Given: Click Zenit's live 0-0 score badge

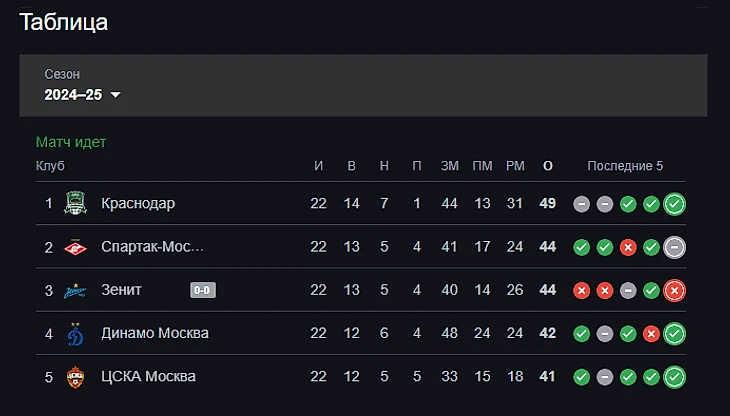Looking at the screenshot, I should pos(203,290).
